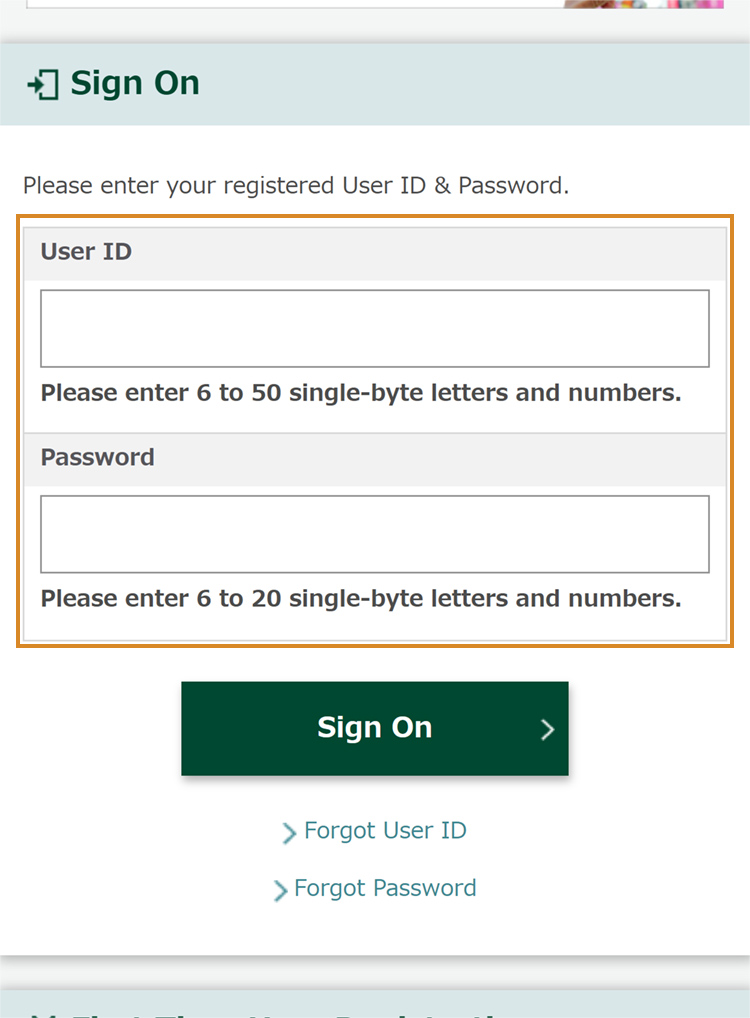Click the chevron beside Forgot User ID

tap(289, 832)
